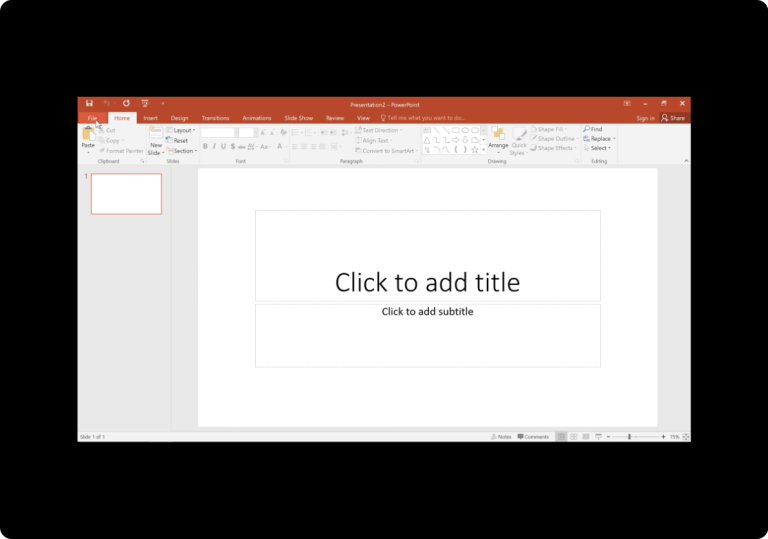Toggle Italic formatting
The height and width of the screenshot is (539, 768).
214,147
